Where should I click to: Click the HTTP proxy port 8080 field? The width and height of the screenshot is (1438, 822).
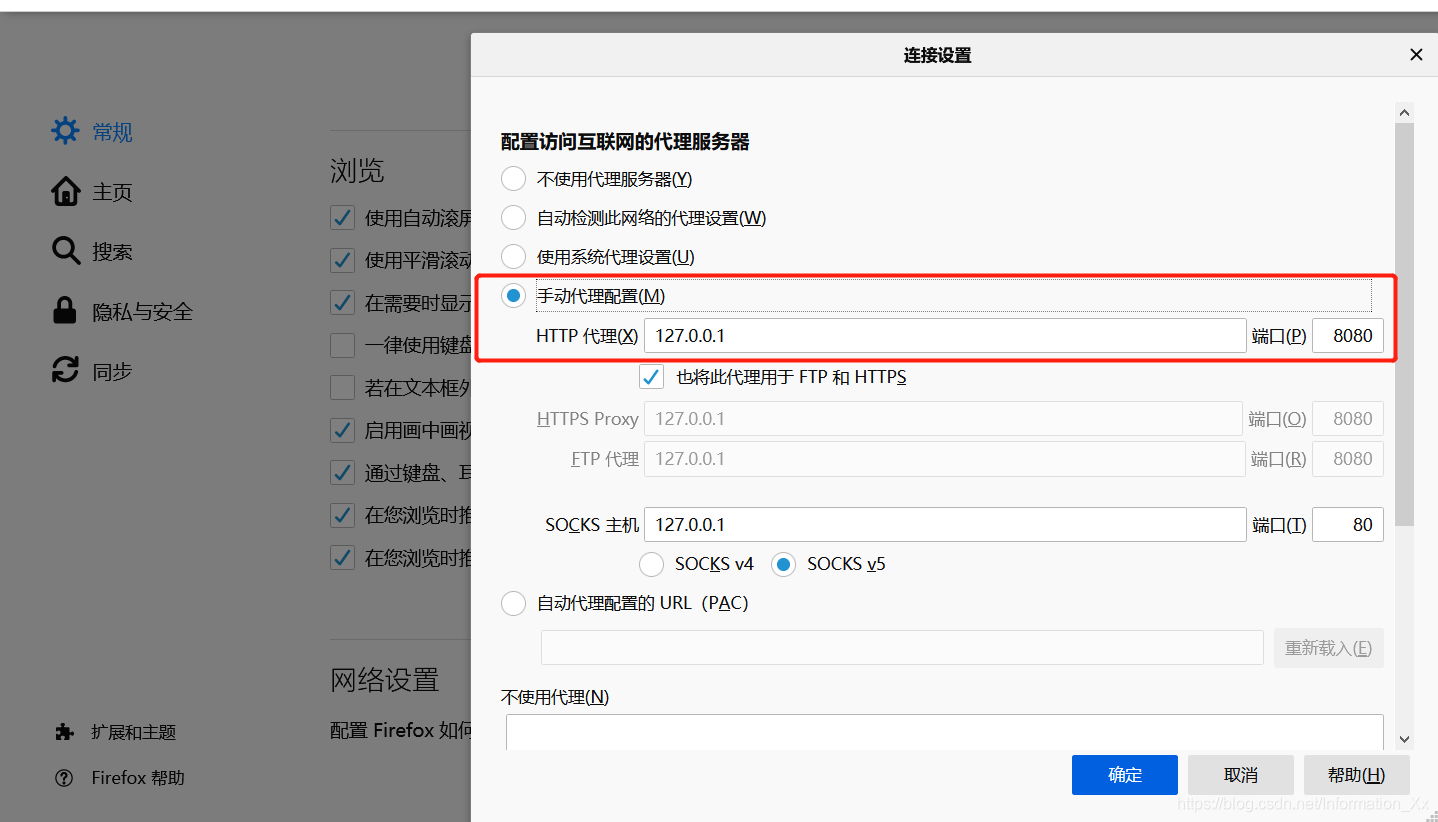[1347, 336]
